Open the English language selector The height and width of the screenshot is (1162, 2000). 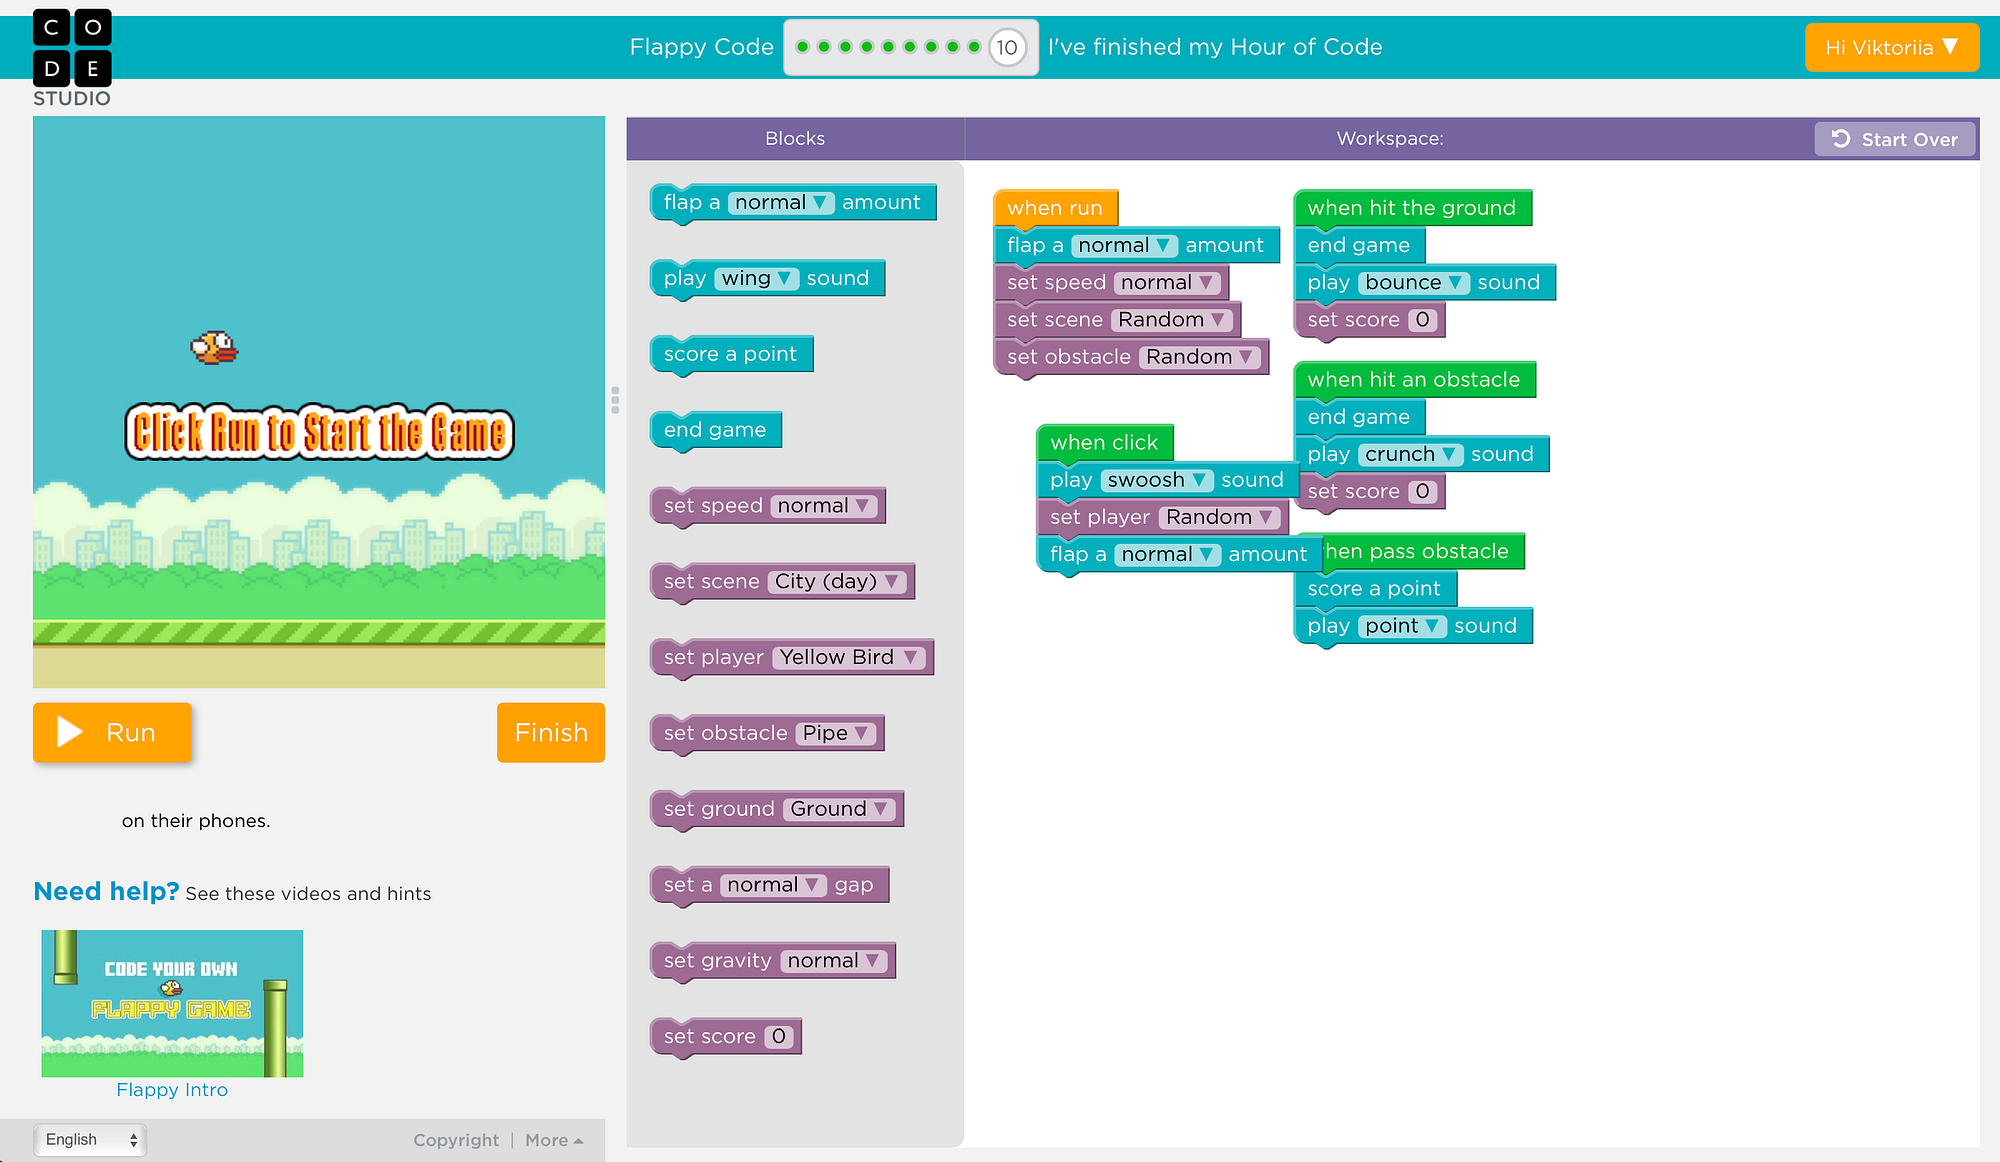click(x=90, y=1140)
